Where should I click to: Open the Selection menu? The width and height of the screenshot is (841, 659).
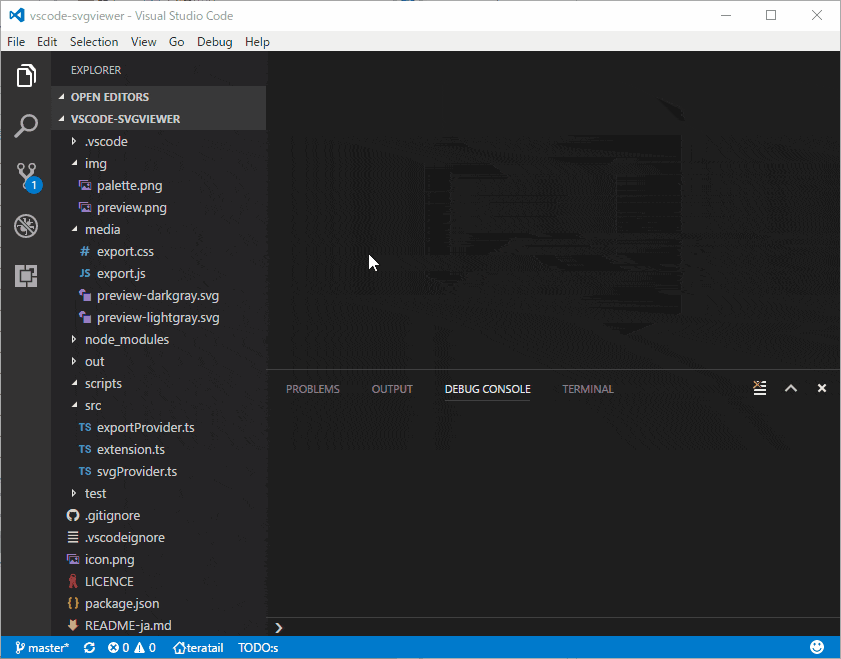click(94, 42)
